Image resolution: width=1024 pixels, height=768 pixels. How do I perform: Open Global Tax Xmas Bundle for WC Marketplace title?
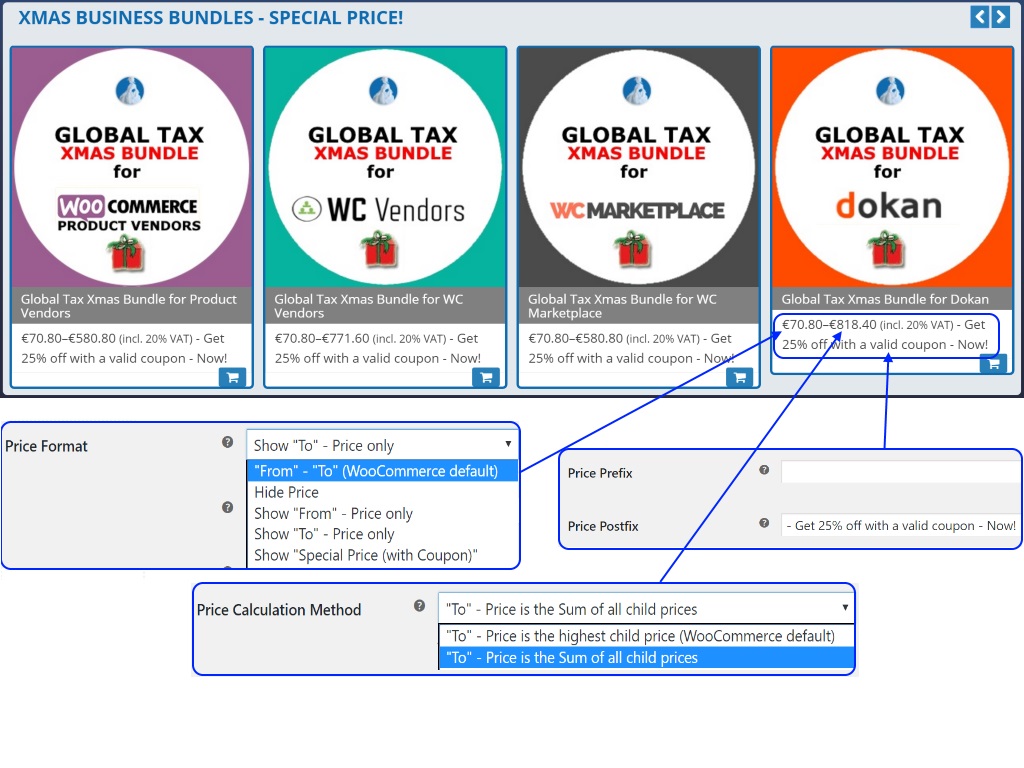pos(622,306)
